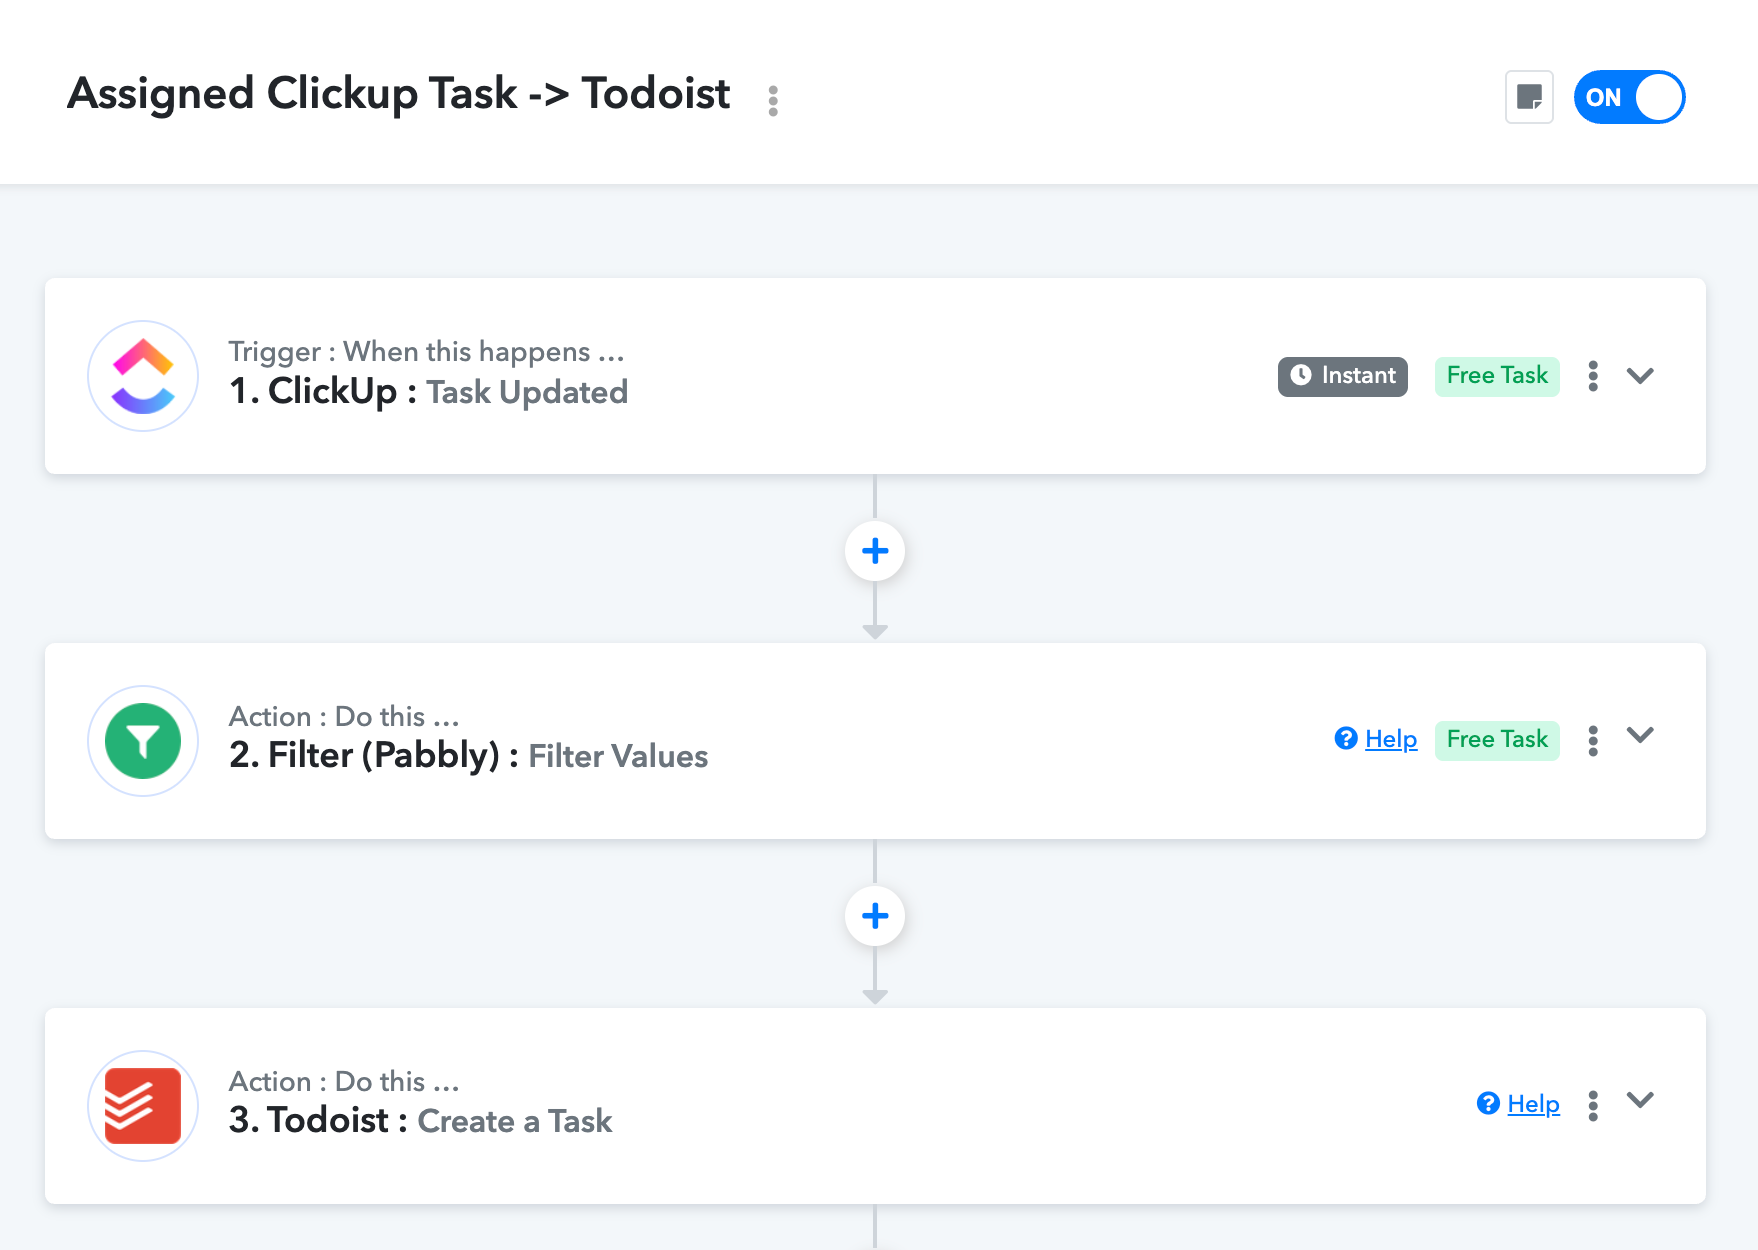Click the red Todoist app icon

143,1106
